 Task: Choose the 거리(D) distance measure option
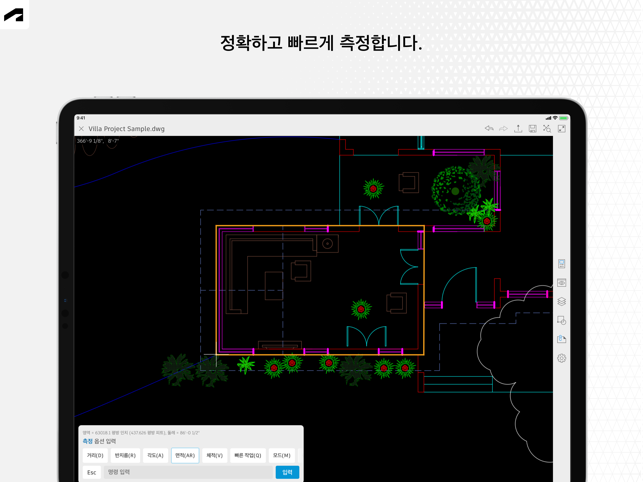point(95,456)
